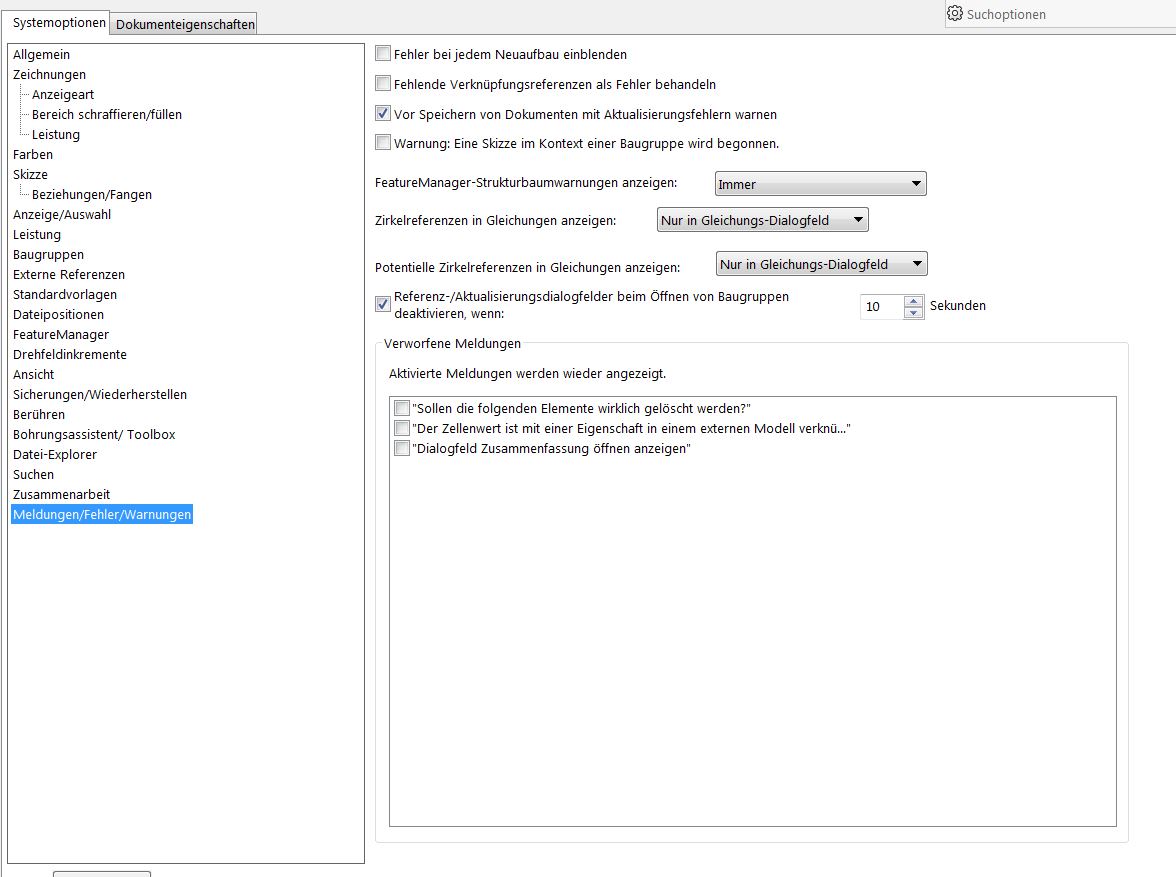Screen dimensions: 1176x877
Task: Open 'Potentielle Zirkelreferenzen in Gleichungen' dropdown
Action: 822,264
